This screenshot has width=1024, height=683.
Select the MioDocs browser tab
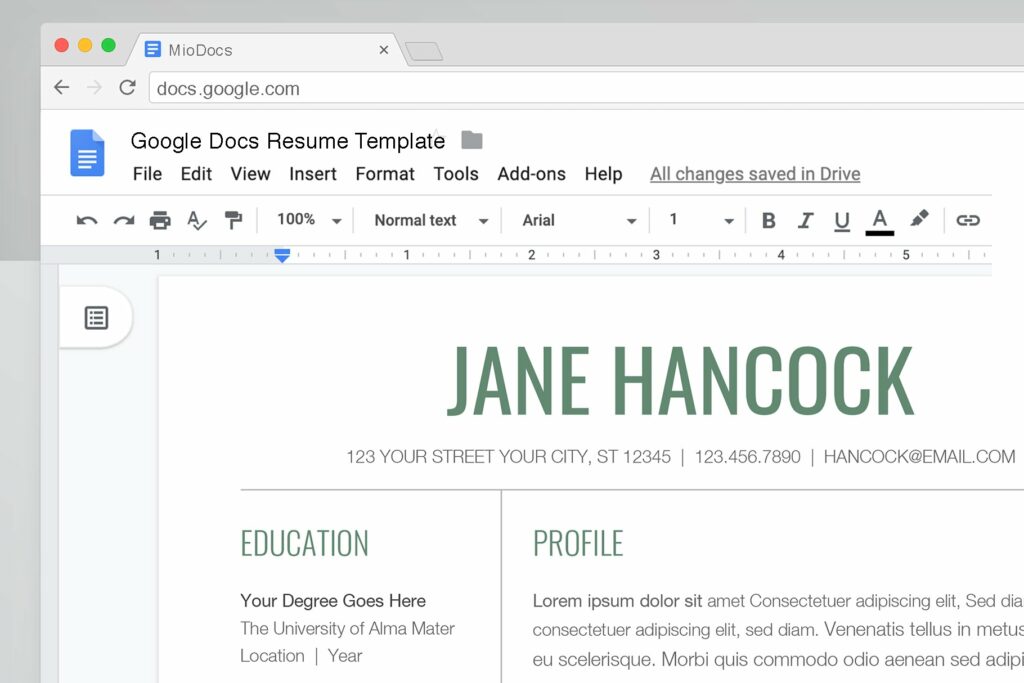(264, 50)
